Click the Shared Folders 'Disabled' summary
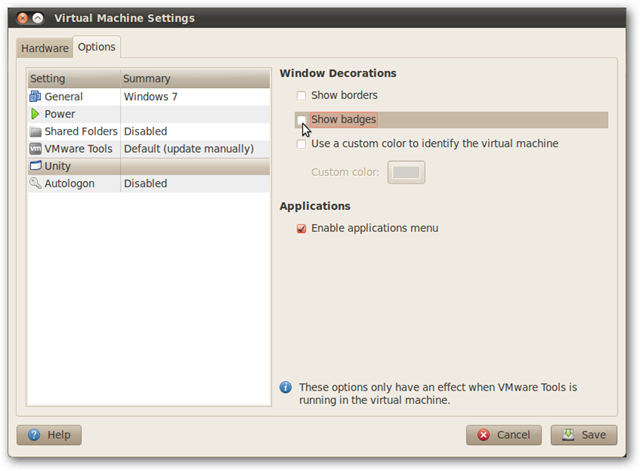Screen dimensions: 640x471 [145, 131]
